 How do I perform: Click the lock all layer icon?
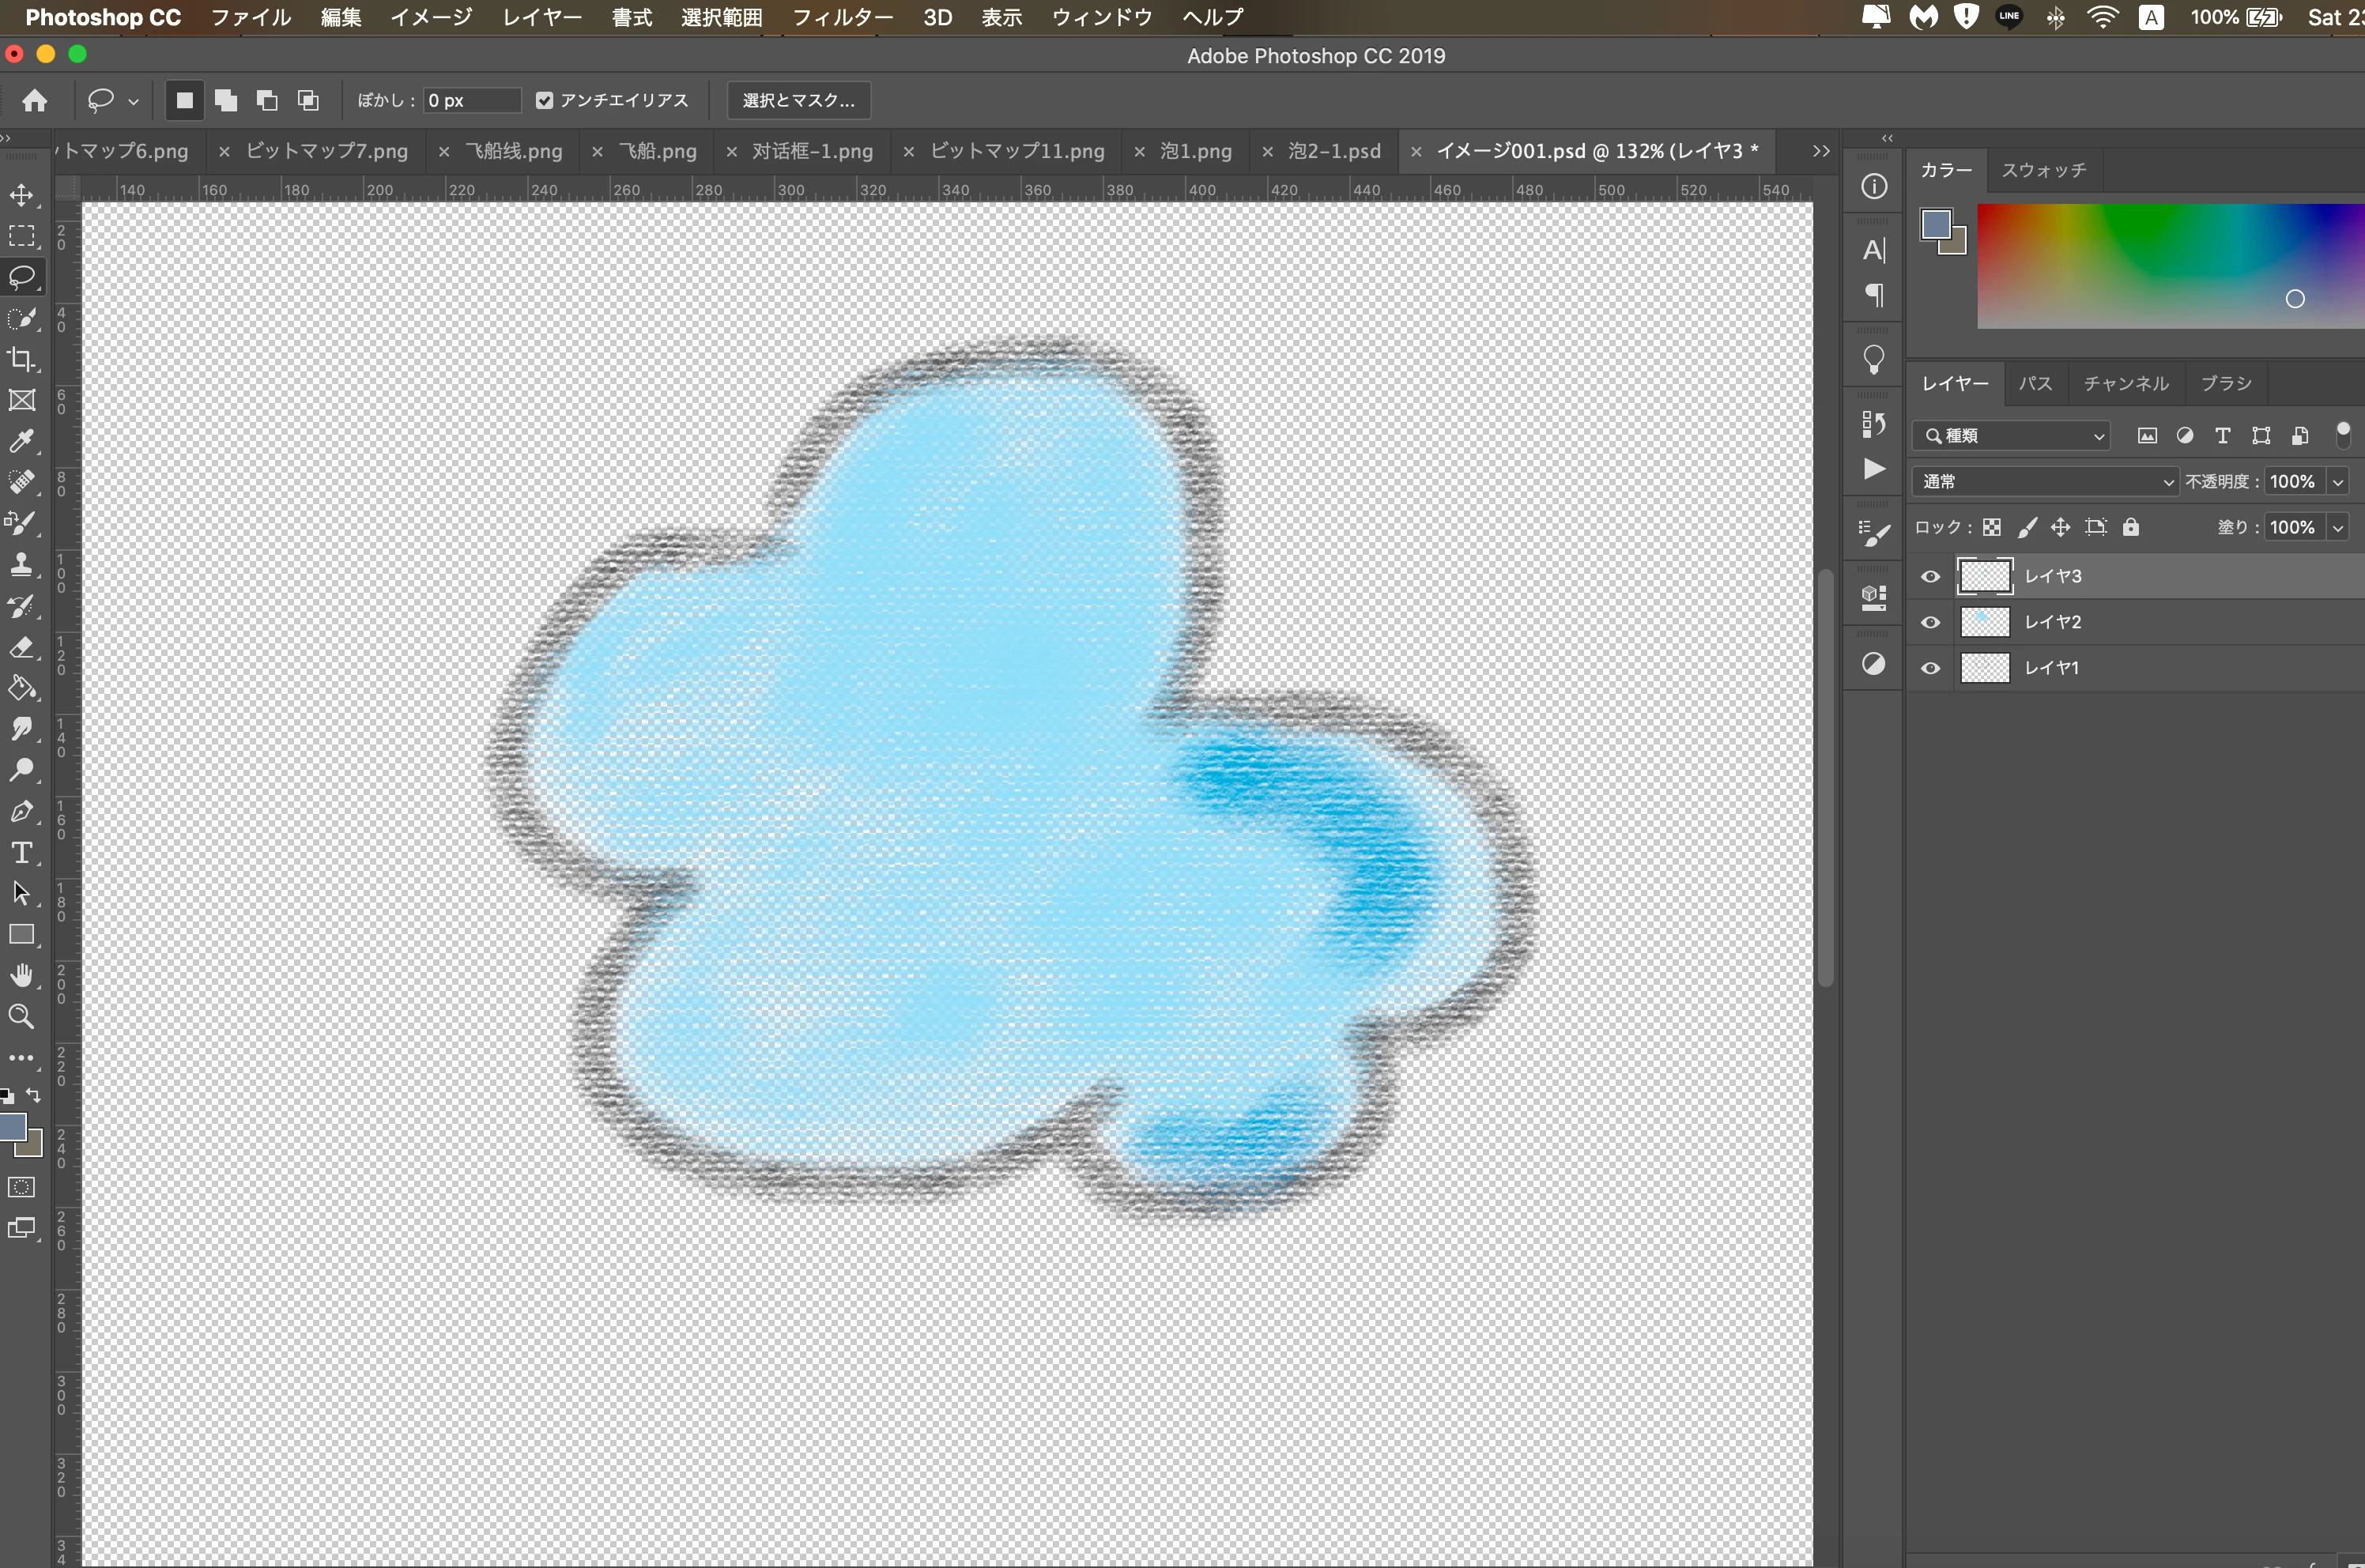click(x=2131, y=527)
